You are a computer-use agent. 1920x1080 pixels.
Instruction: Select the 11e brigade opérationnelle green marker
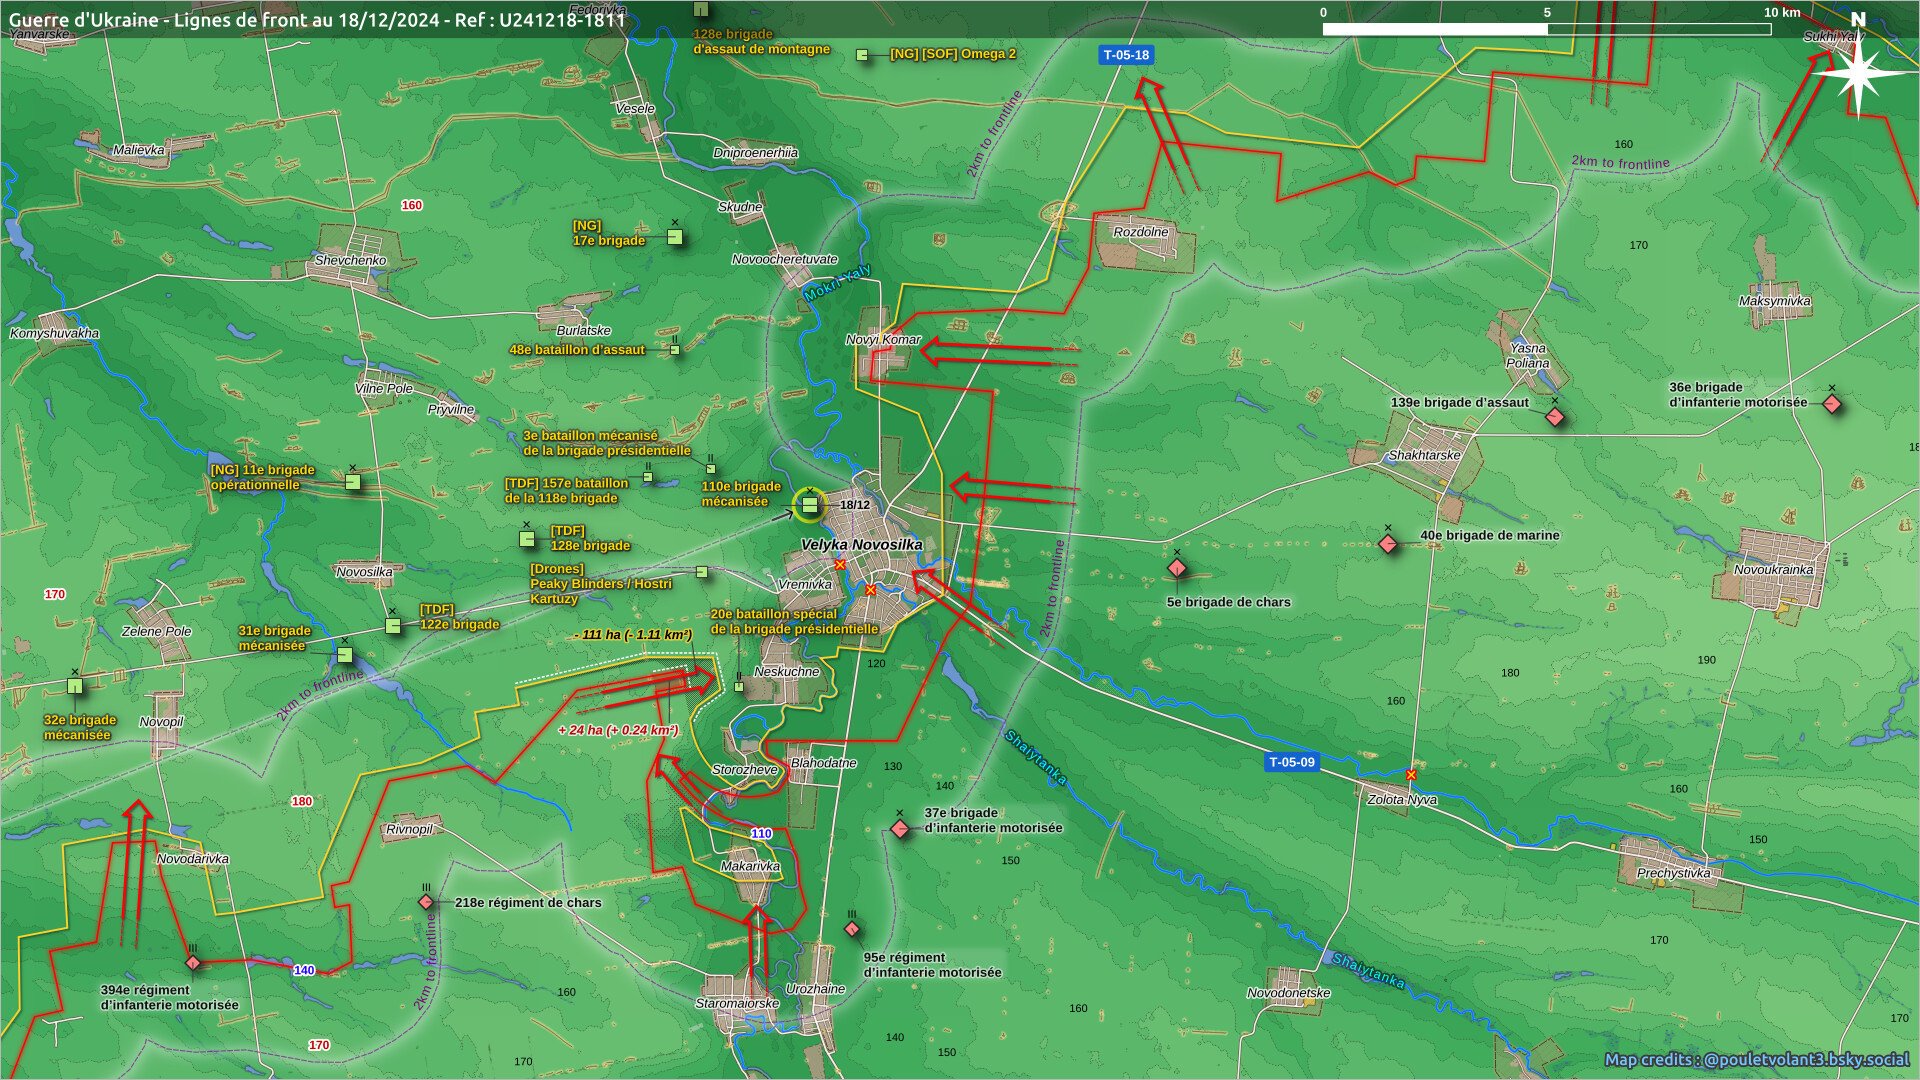tap(353, 482)
